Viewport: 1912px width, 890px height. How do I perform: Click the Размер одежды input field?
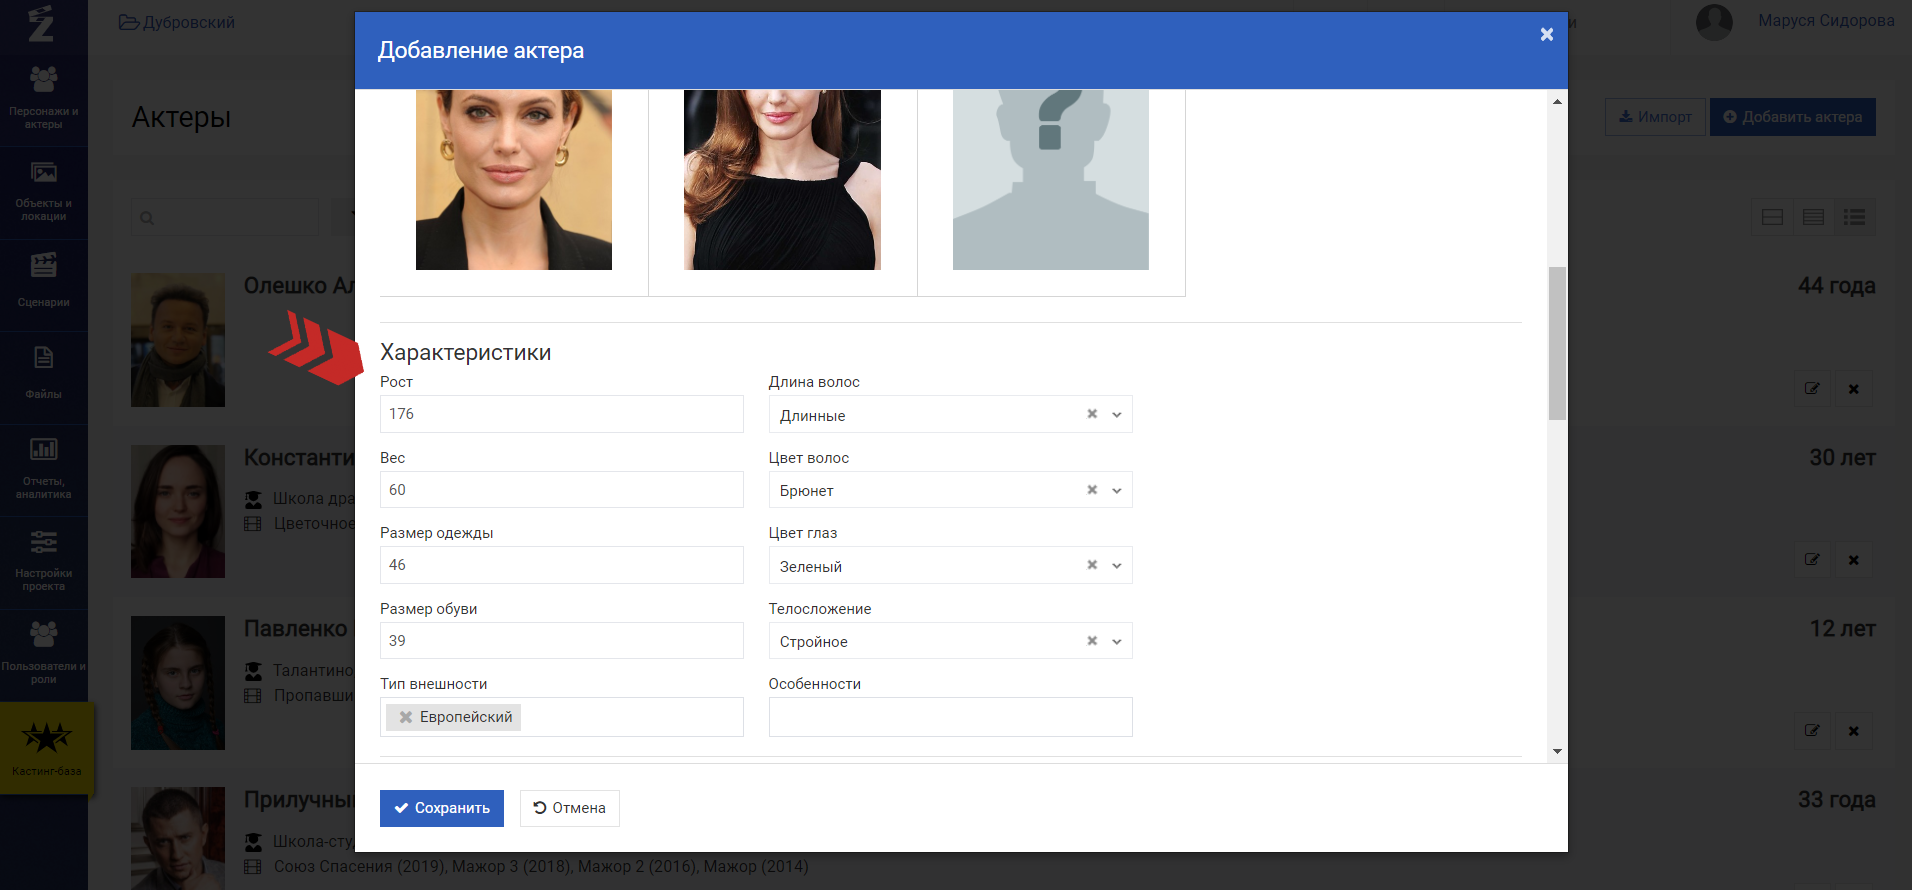[562, 565]
